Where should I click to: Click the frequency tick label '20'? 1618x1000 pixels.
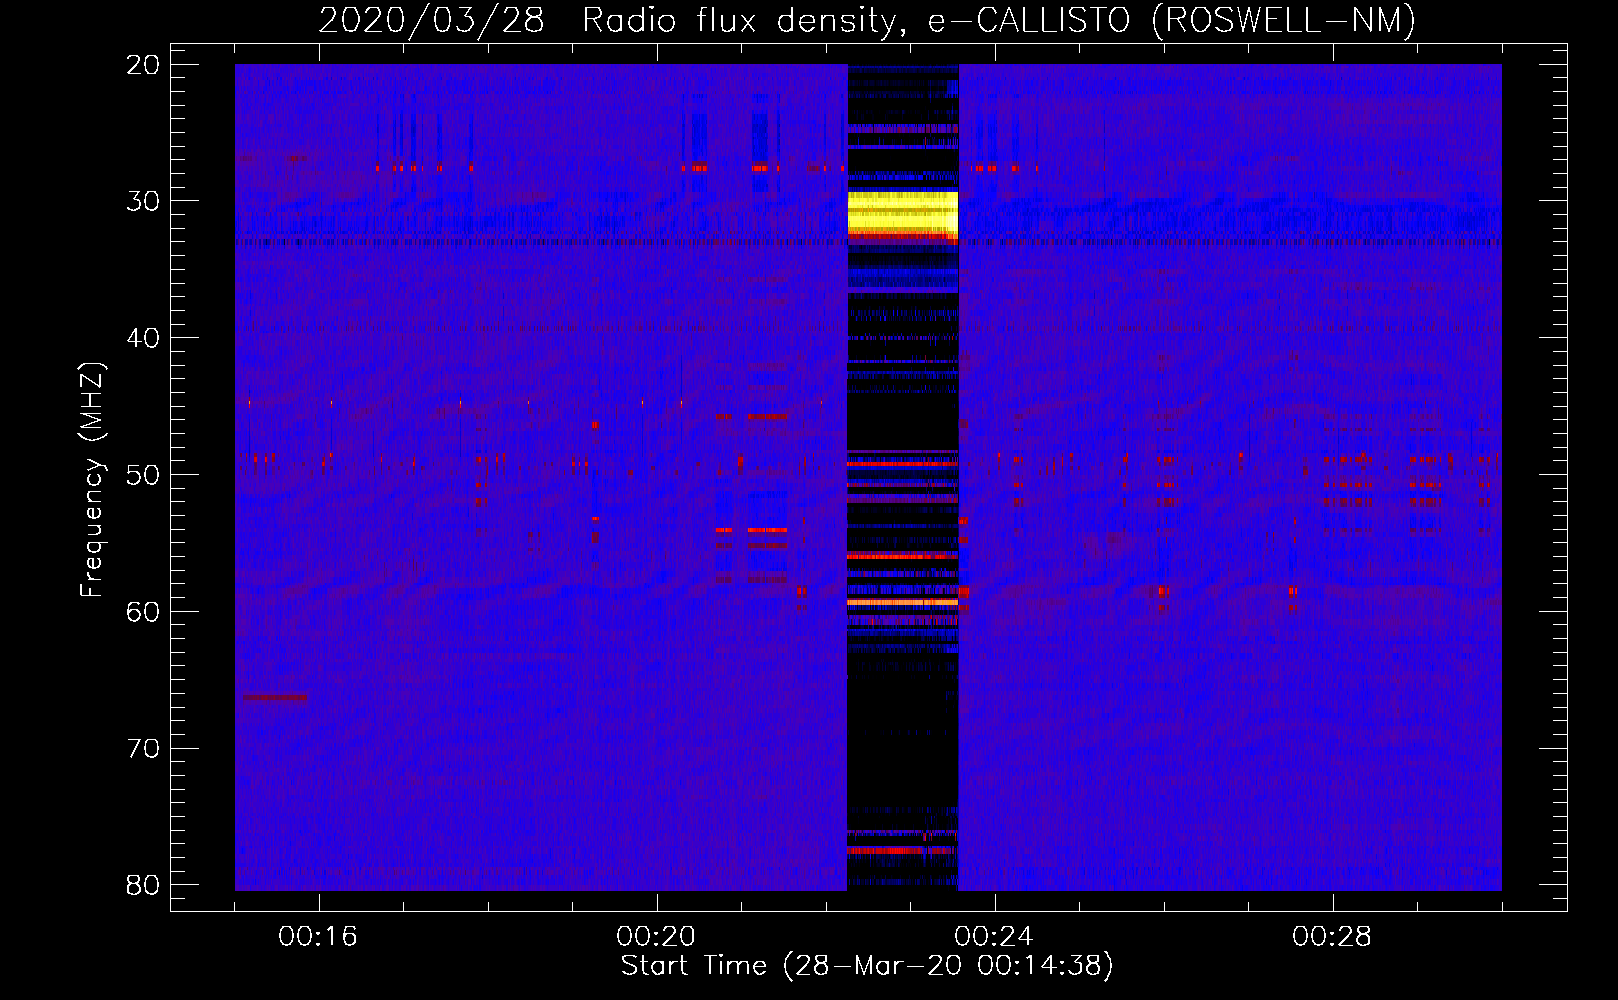click(x=144, y=65)
